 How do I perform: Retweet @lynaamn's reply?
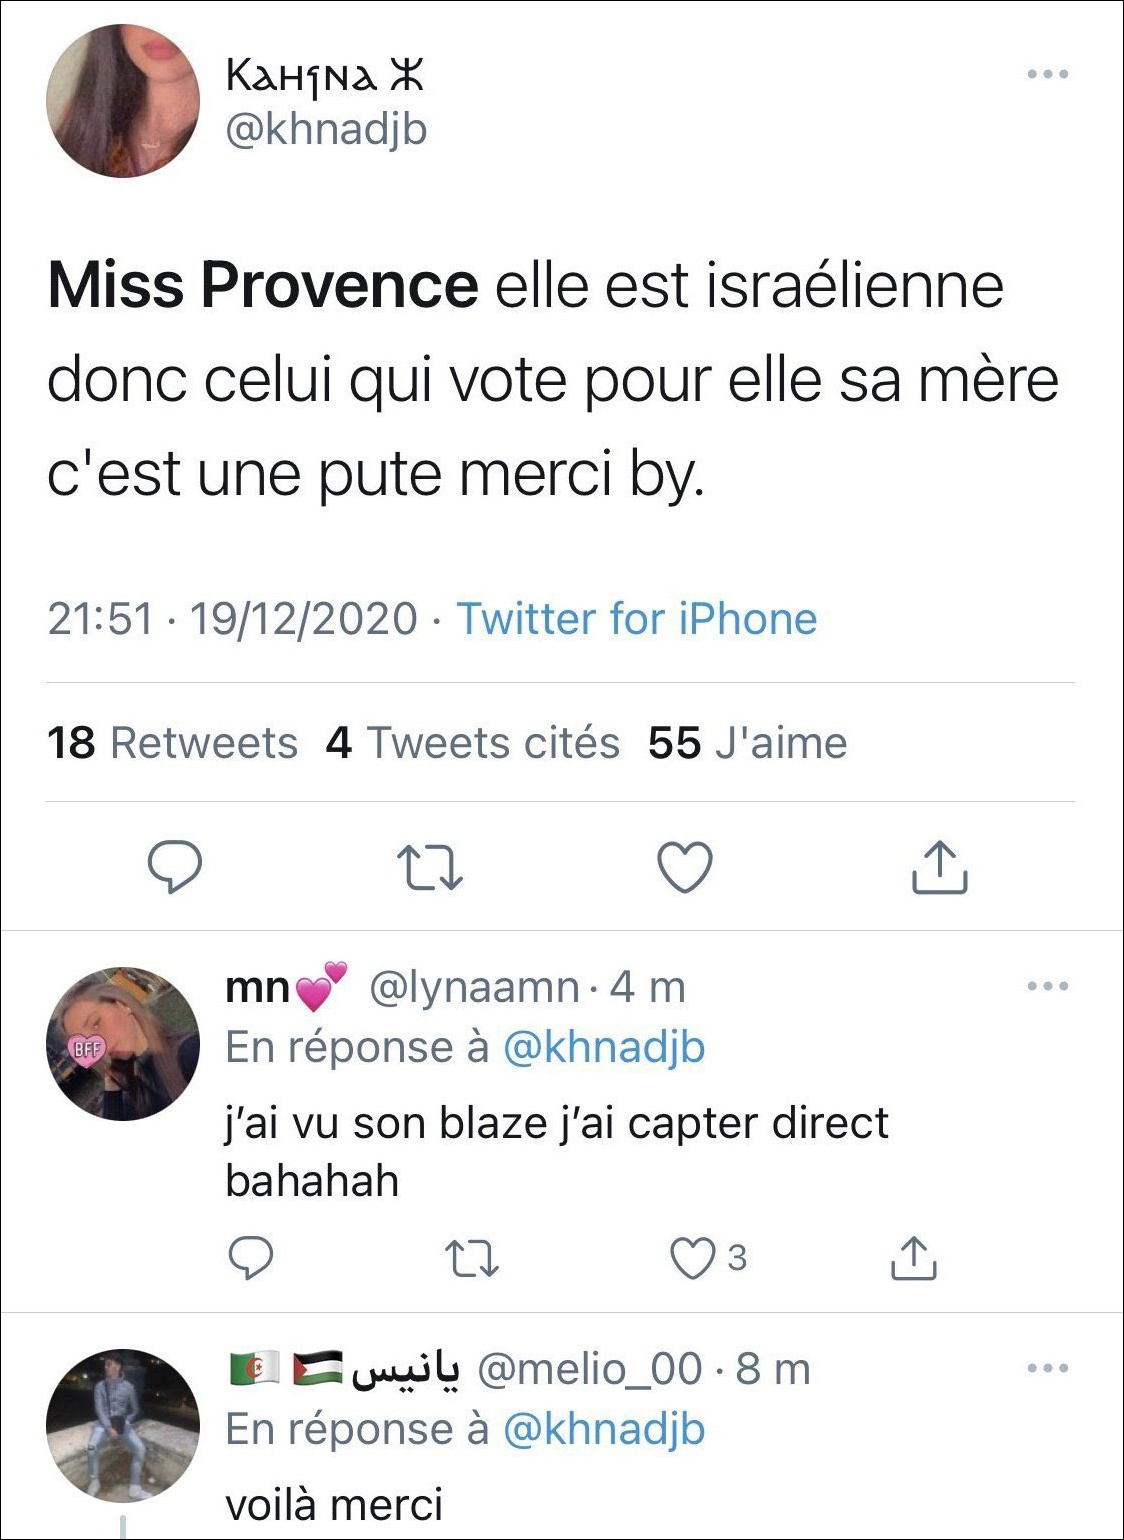(x=471, y=1258)
